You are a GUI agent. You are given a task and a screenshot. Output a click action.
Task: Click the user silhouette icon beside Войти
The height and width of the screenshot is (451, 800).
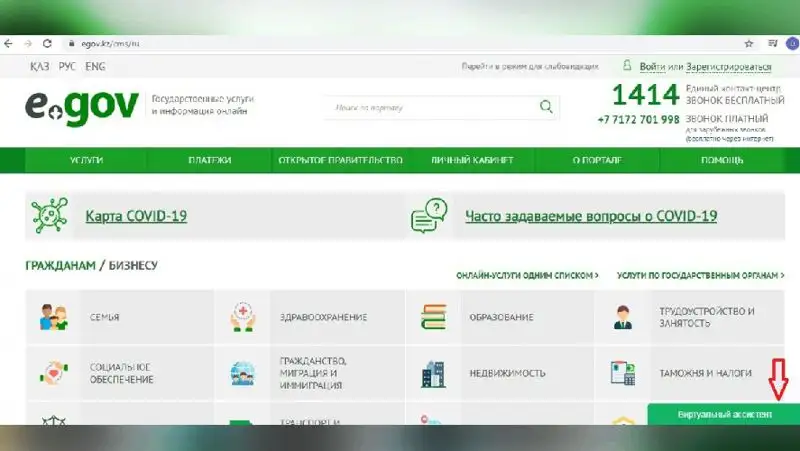[x=627, y=65]
